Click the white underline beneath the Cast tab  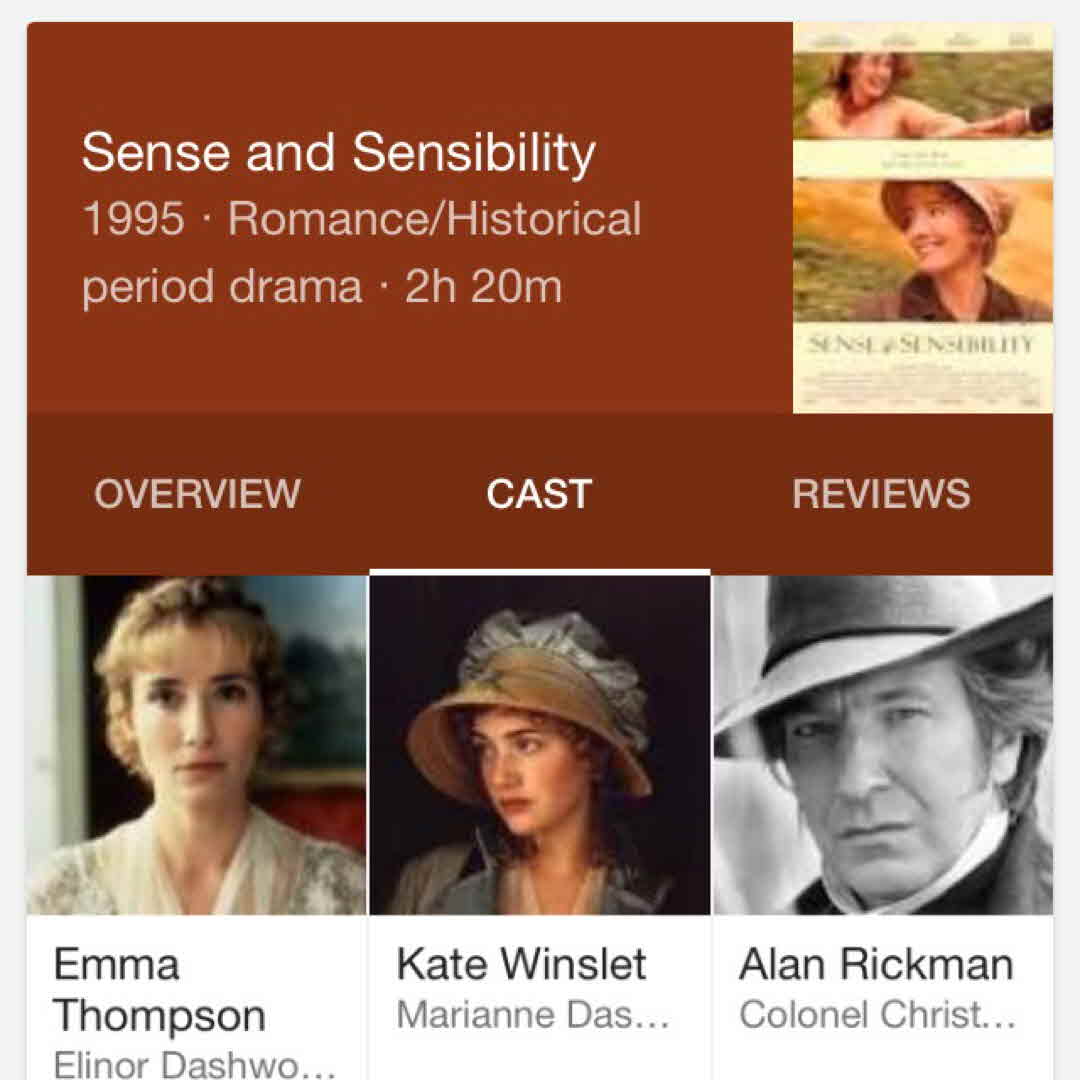[x=539, y=572]
